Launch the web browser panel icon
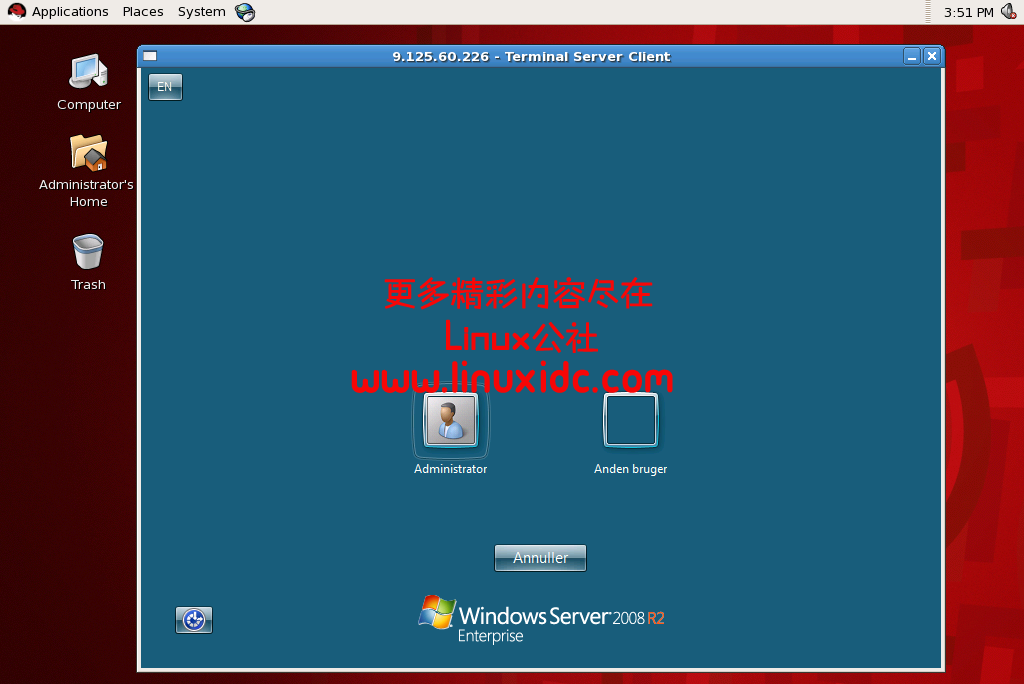This screenshot has height=684, width=1024. coord(245,12)
